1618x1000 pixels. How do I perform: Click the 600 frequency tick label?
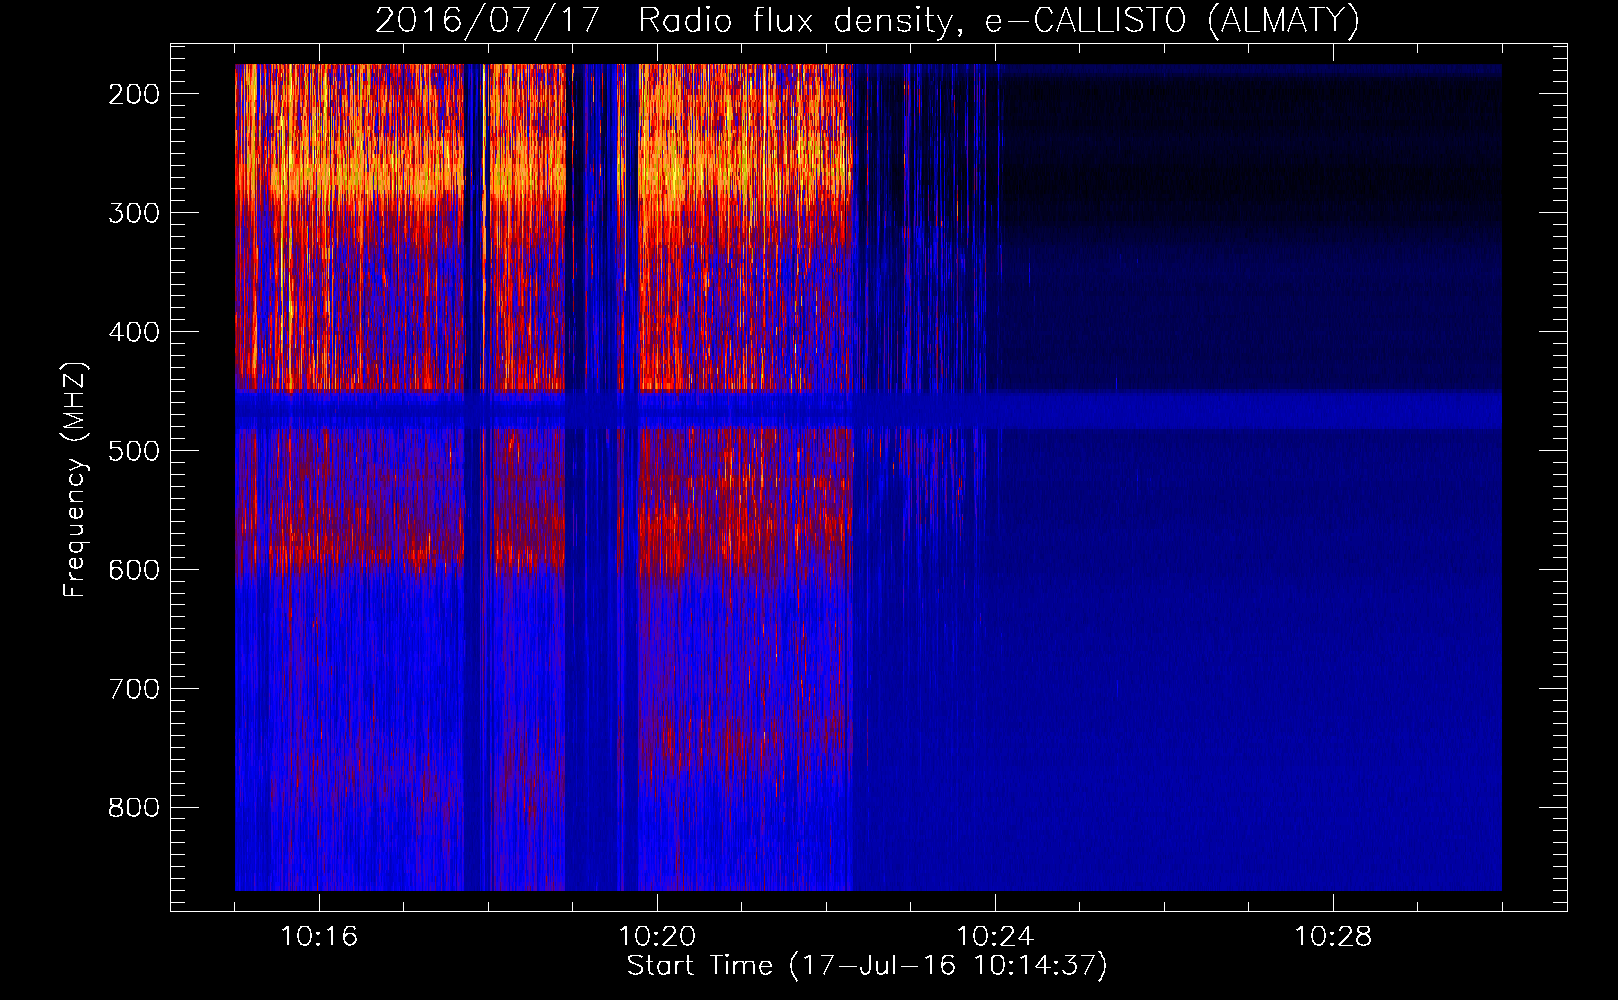pos(134,570)
